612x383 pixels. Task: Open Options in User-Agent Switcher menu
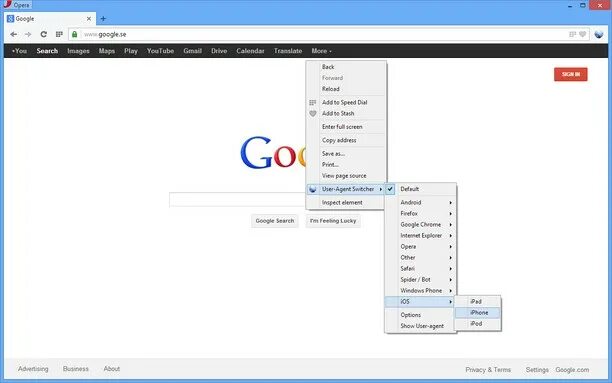pyautogui.click(x=420, y=315)
